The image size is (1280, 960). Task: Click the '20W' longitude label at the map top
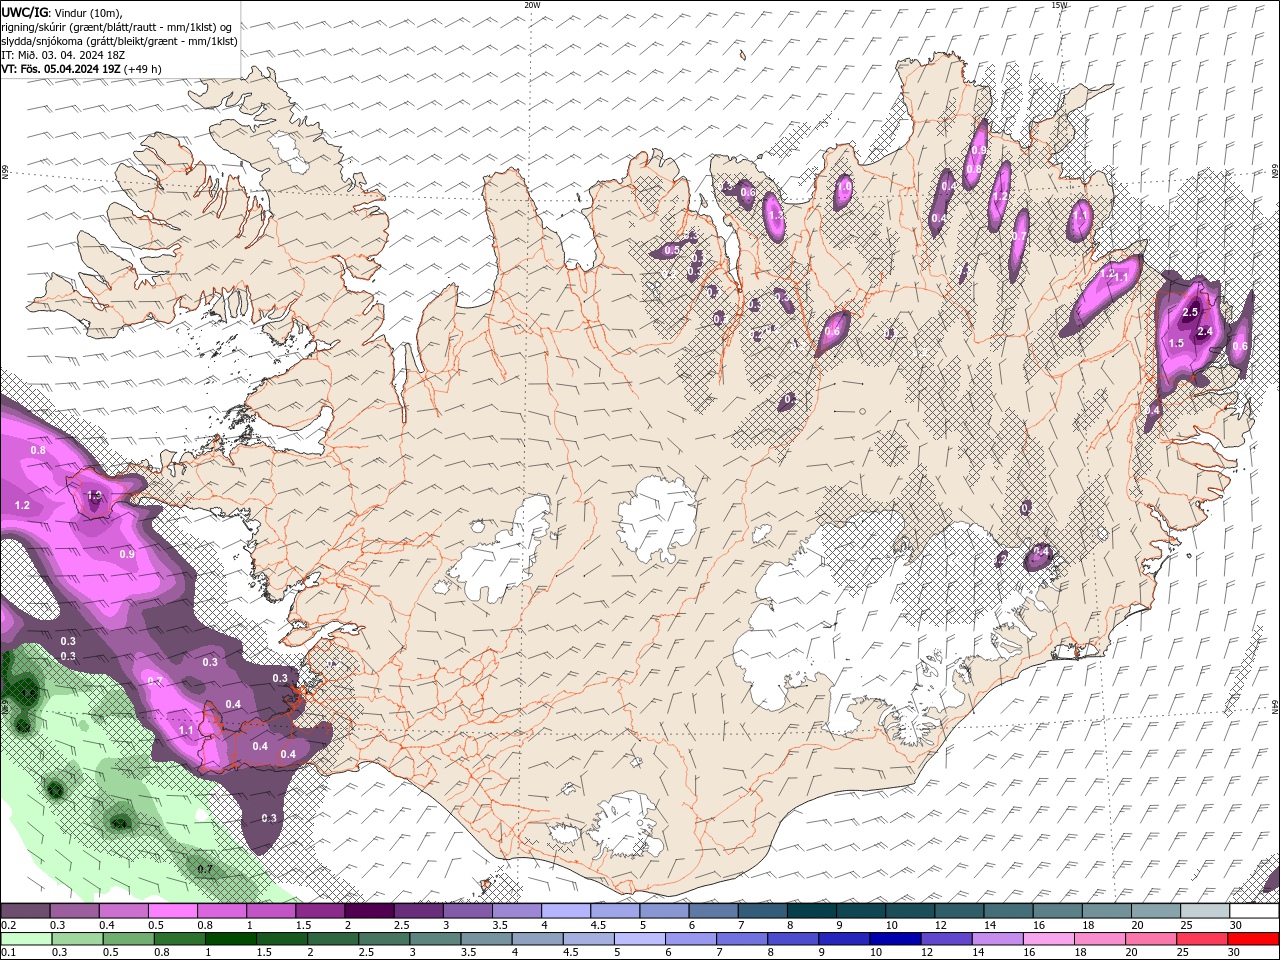coord(532,5)
